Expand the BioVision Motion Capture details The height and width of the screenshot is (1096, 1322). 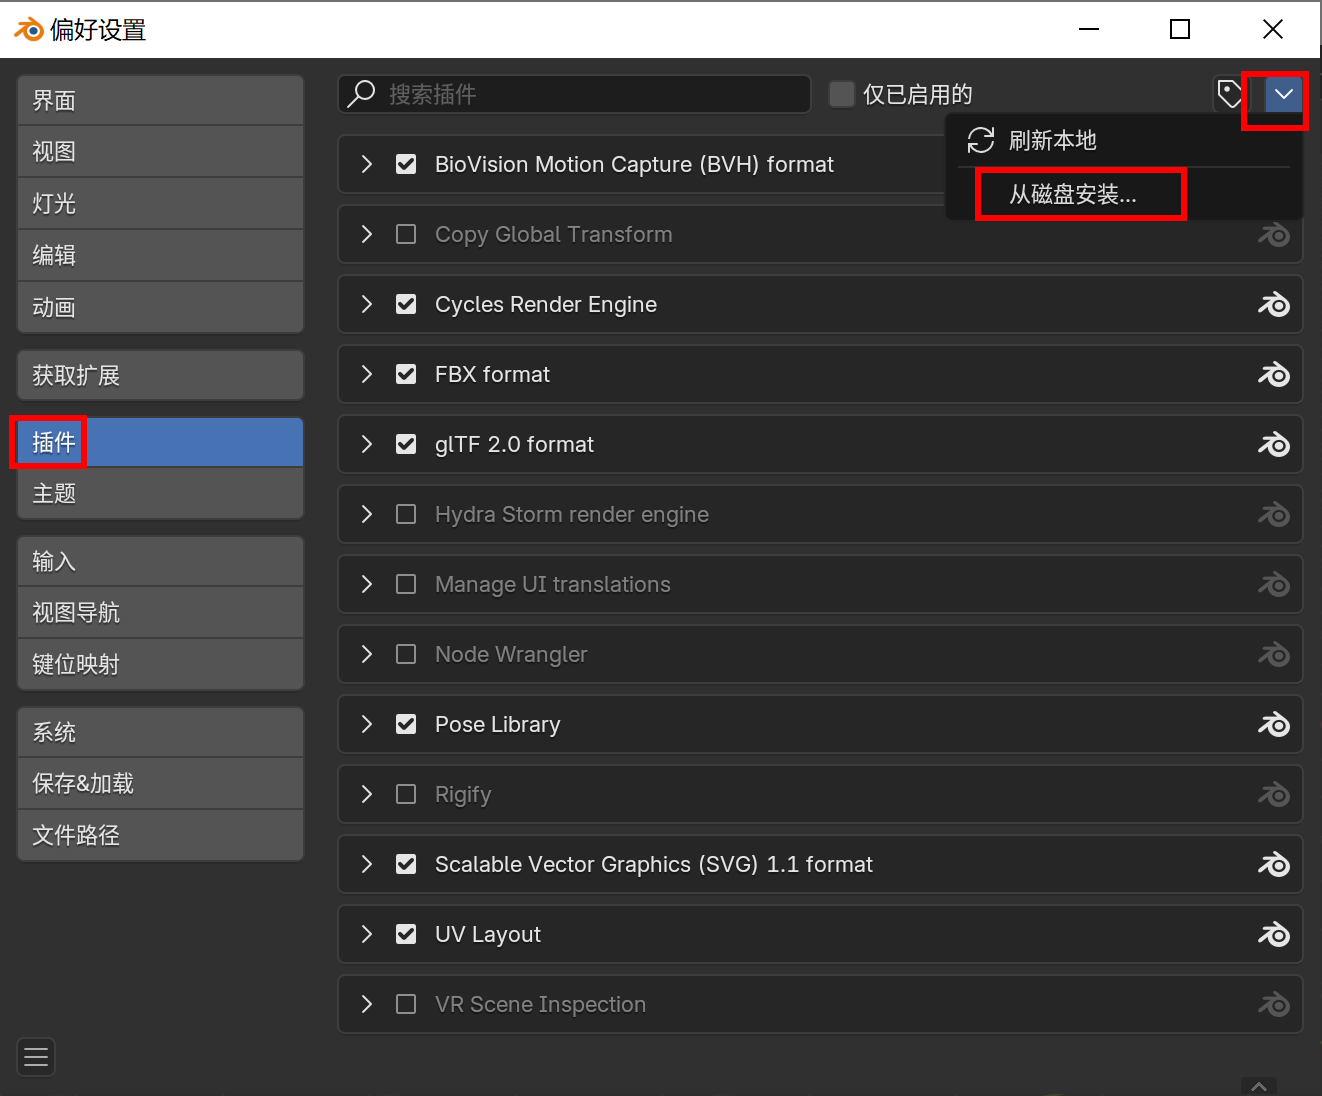coord(367,164)
